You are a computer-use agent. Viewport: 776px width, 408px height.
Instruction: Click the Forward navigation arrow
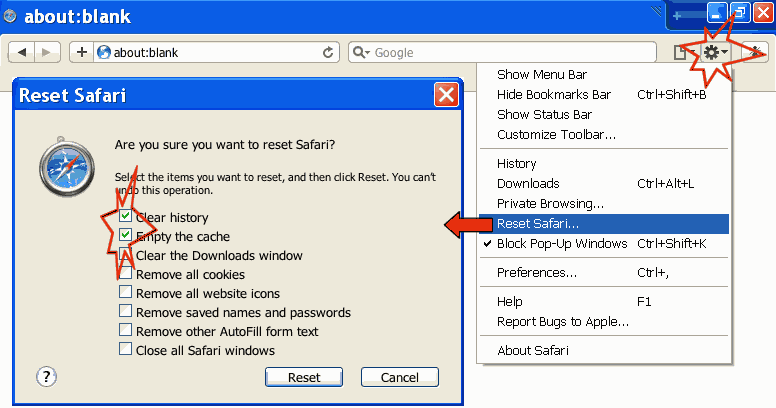click(47, 52)
